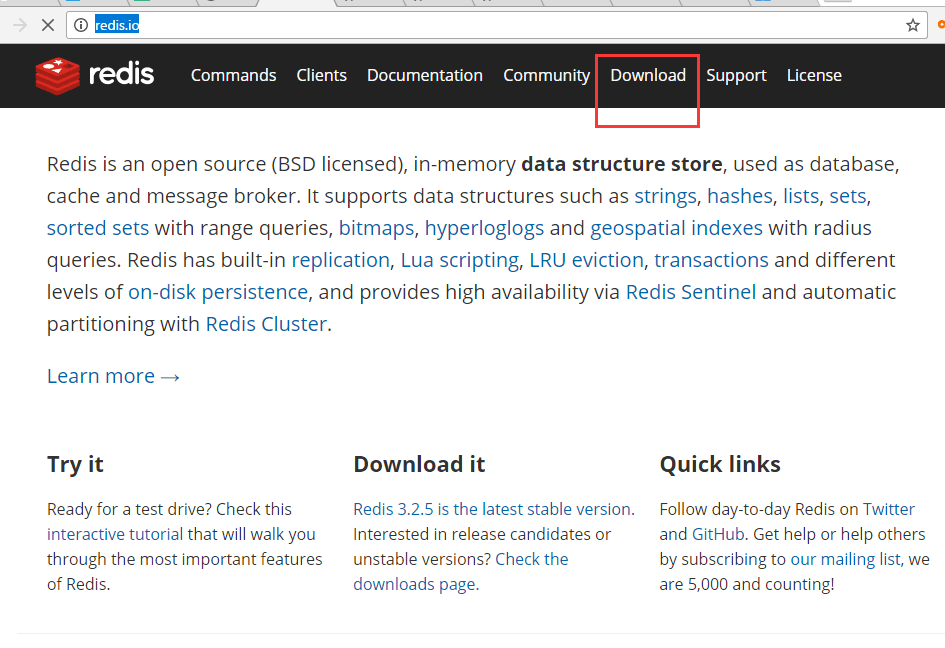Bookmark this page with the star

pyautogui.click(x=912, y=25)
